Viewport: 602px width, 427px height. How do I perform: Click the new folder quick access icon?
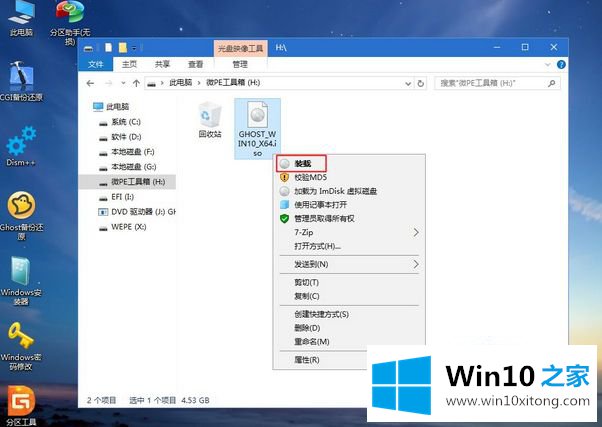pyautogui.click(x=123, y=48)
